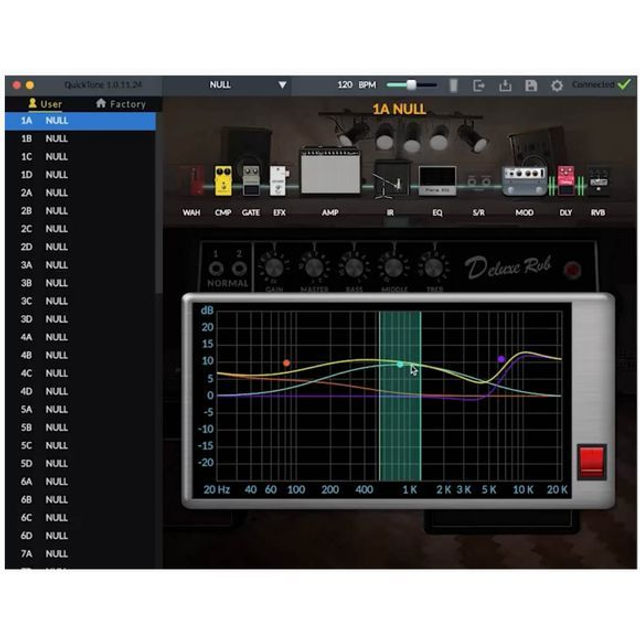Click the orange low EQ band node
640x640 pixels.
coord(287,363)
